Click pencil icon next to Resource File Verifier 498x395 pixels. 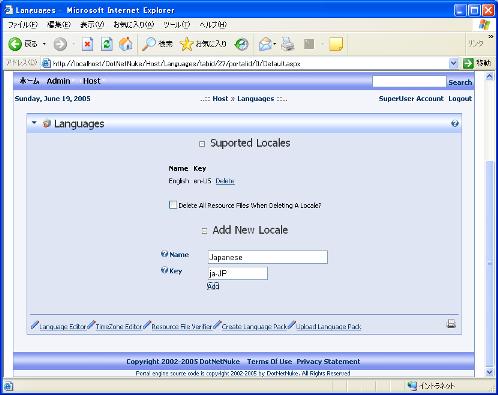(147, 325)
